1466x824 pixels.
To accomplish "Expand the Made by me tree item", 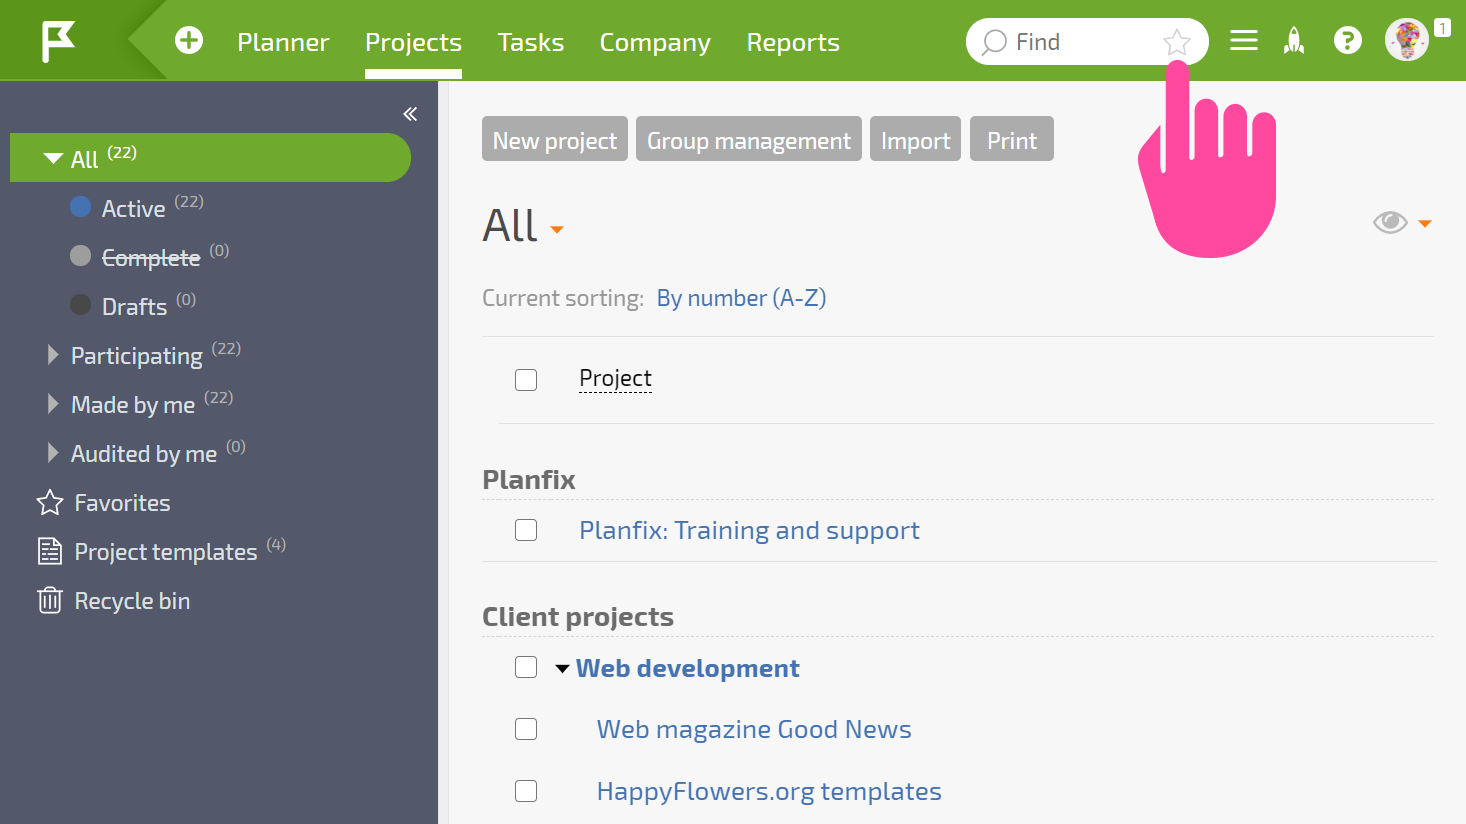I will (53, 404).
